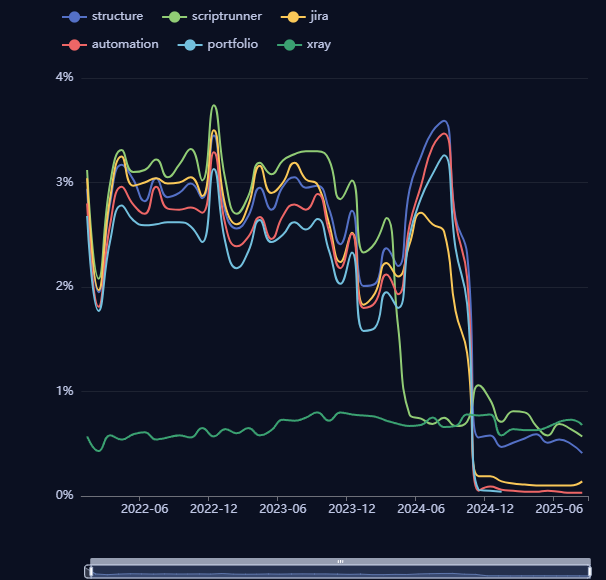Image resolution: width=606 pixels, height=580 pixels.
Task: Click the blue structure legend marker
Action: pos(74,17)
